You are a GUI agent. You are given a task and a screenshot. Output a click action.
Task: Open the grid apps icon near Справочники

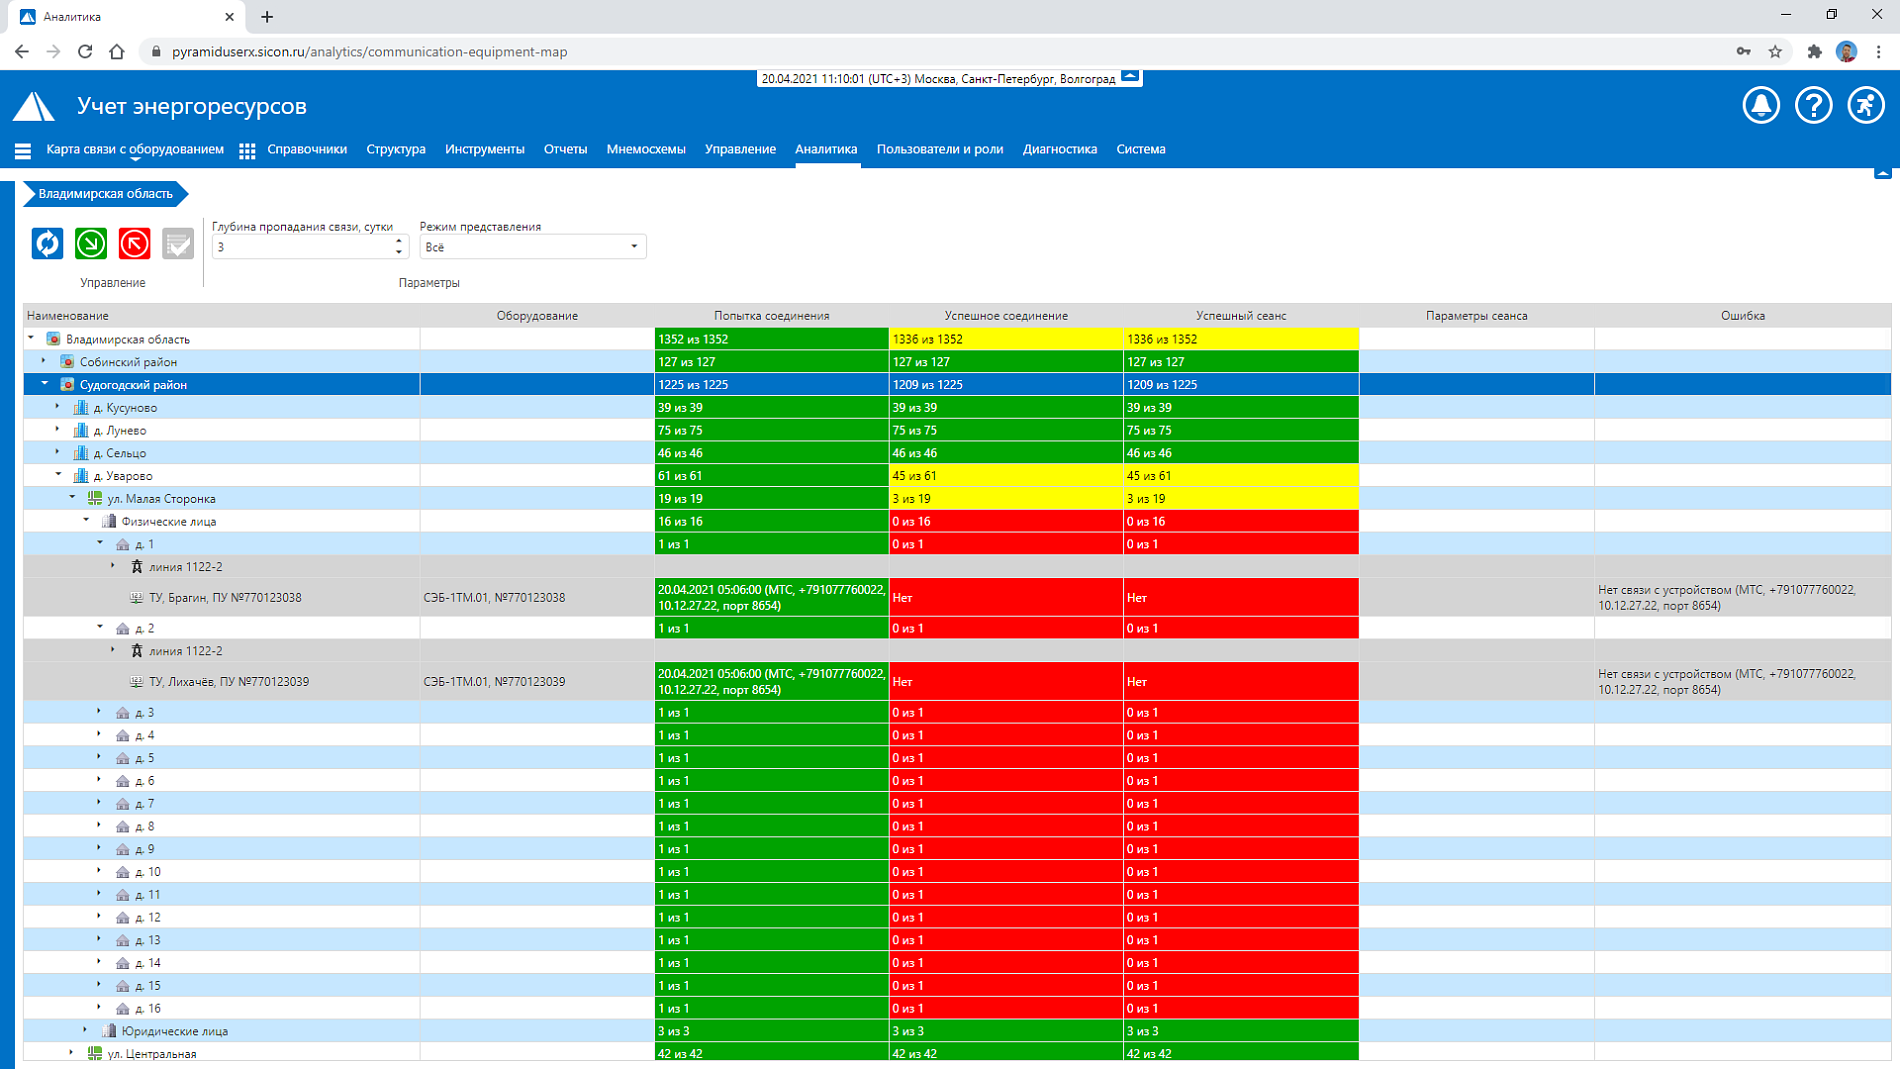247,150
